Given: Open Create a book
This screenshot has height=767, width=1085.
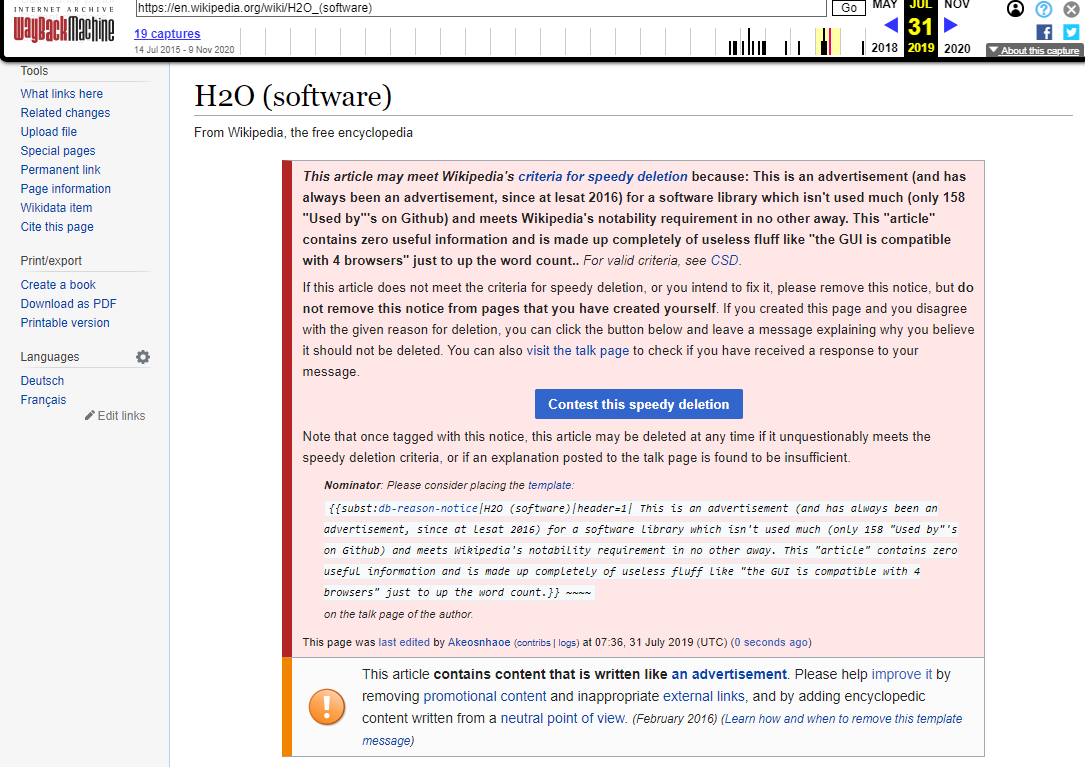Looking at the screenshot, I should (x=58, y=285).
